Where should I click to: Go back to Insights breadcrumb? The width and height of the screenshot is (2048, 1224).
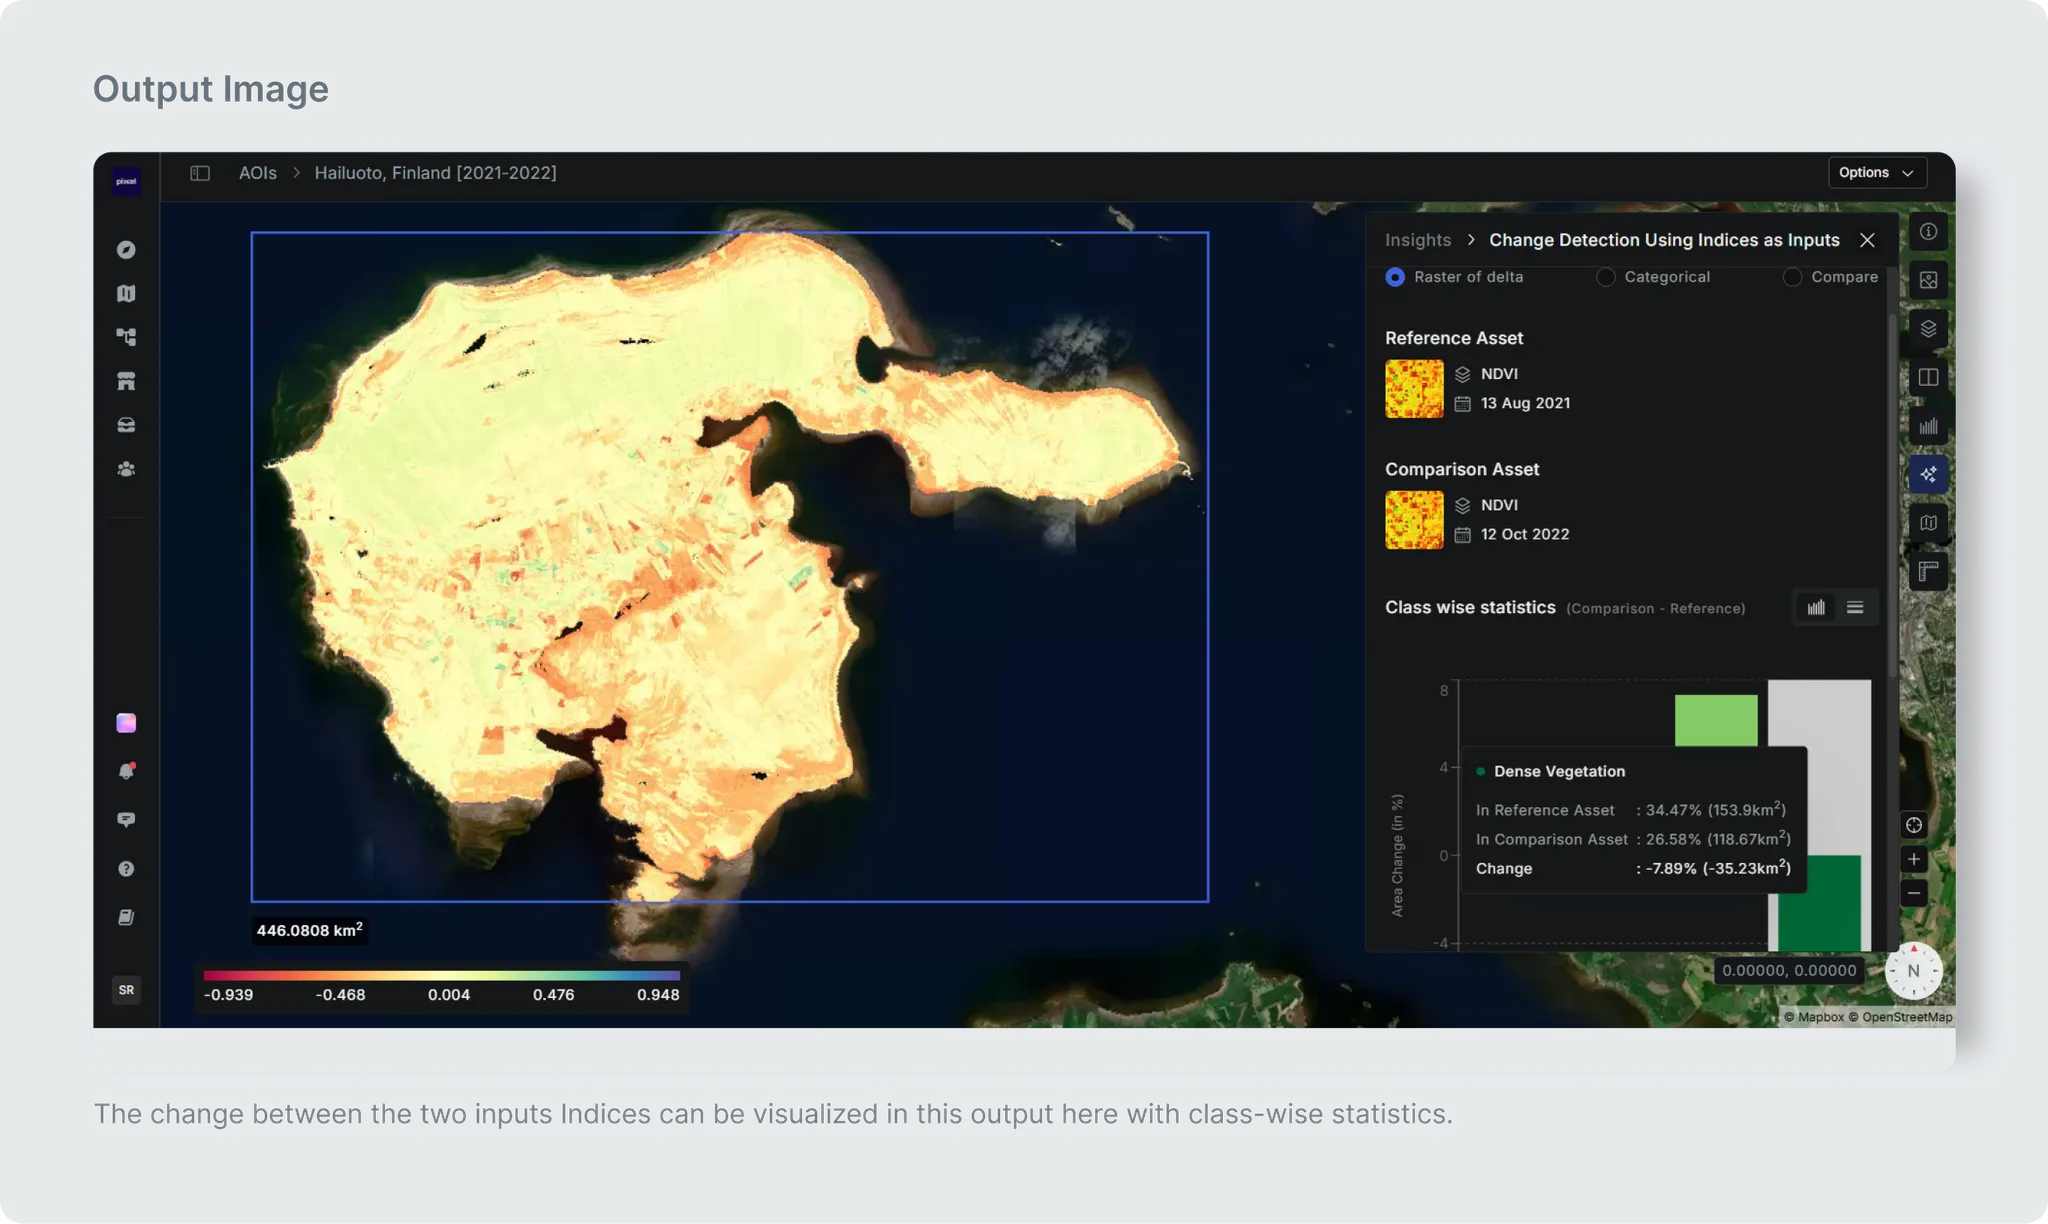click(1417, 240)
